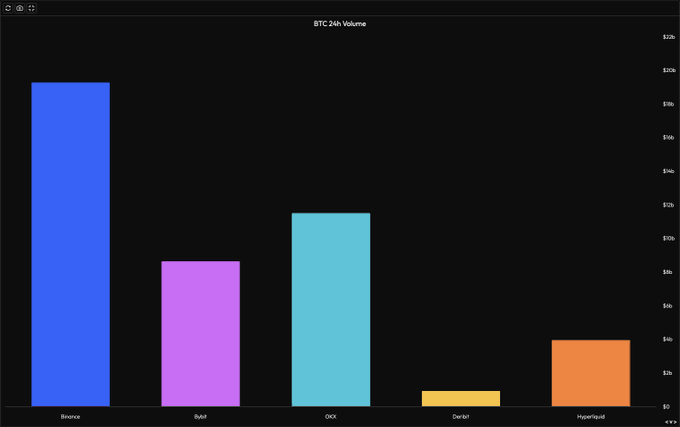
Task: Click the $8b axis tick label
Action: 667,272
